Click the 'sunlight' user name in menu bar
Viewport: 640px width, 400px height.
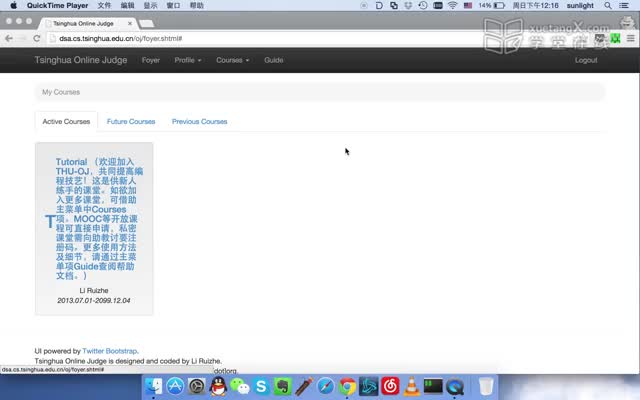coord(580,5)
